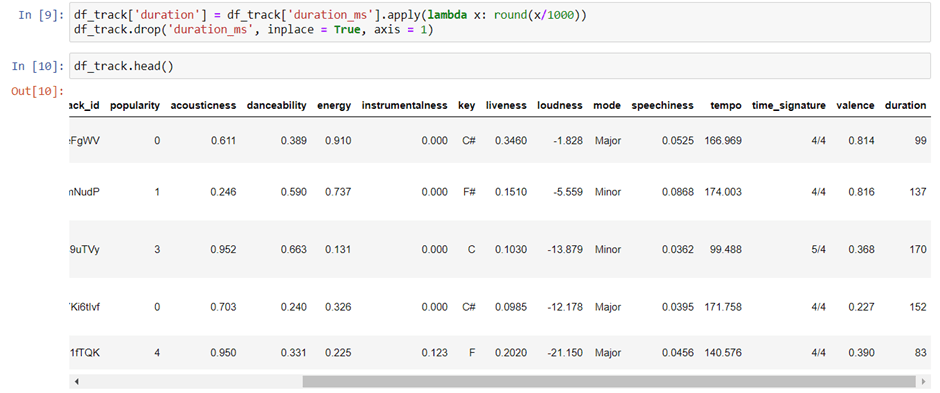Click the acousticness value 0.952
Image resolution: width=940 pixels, height=393 pixels.
coord(223,250)
